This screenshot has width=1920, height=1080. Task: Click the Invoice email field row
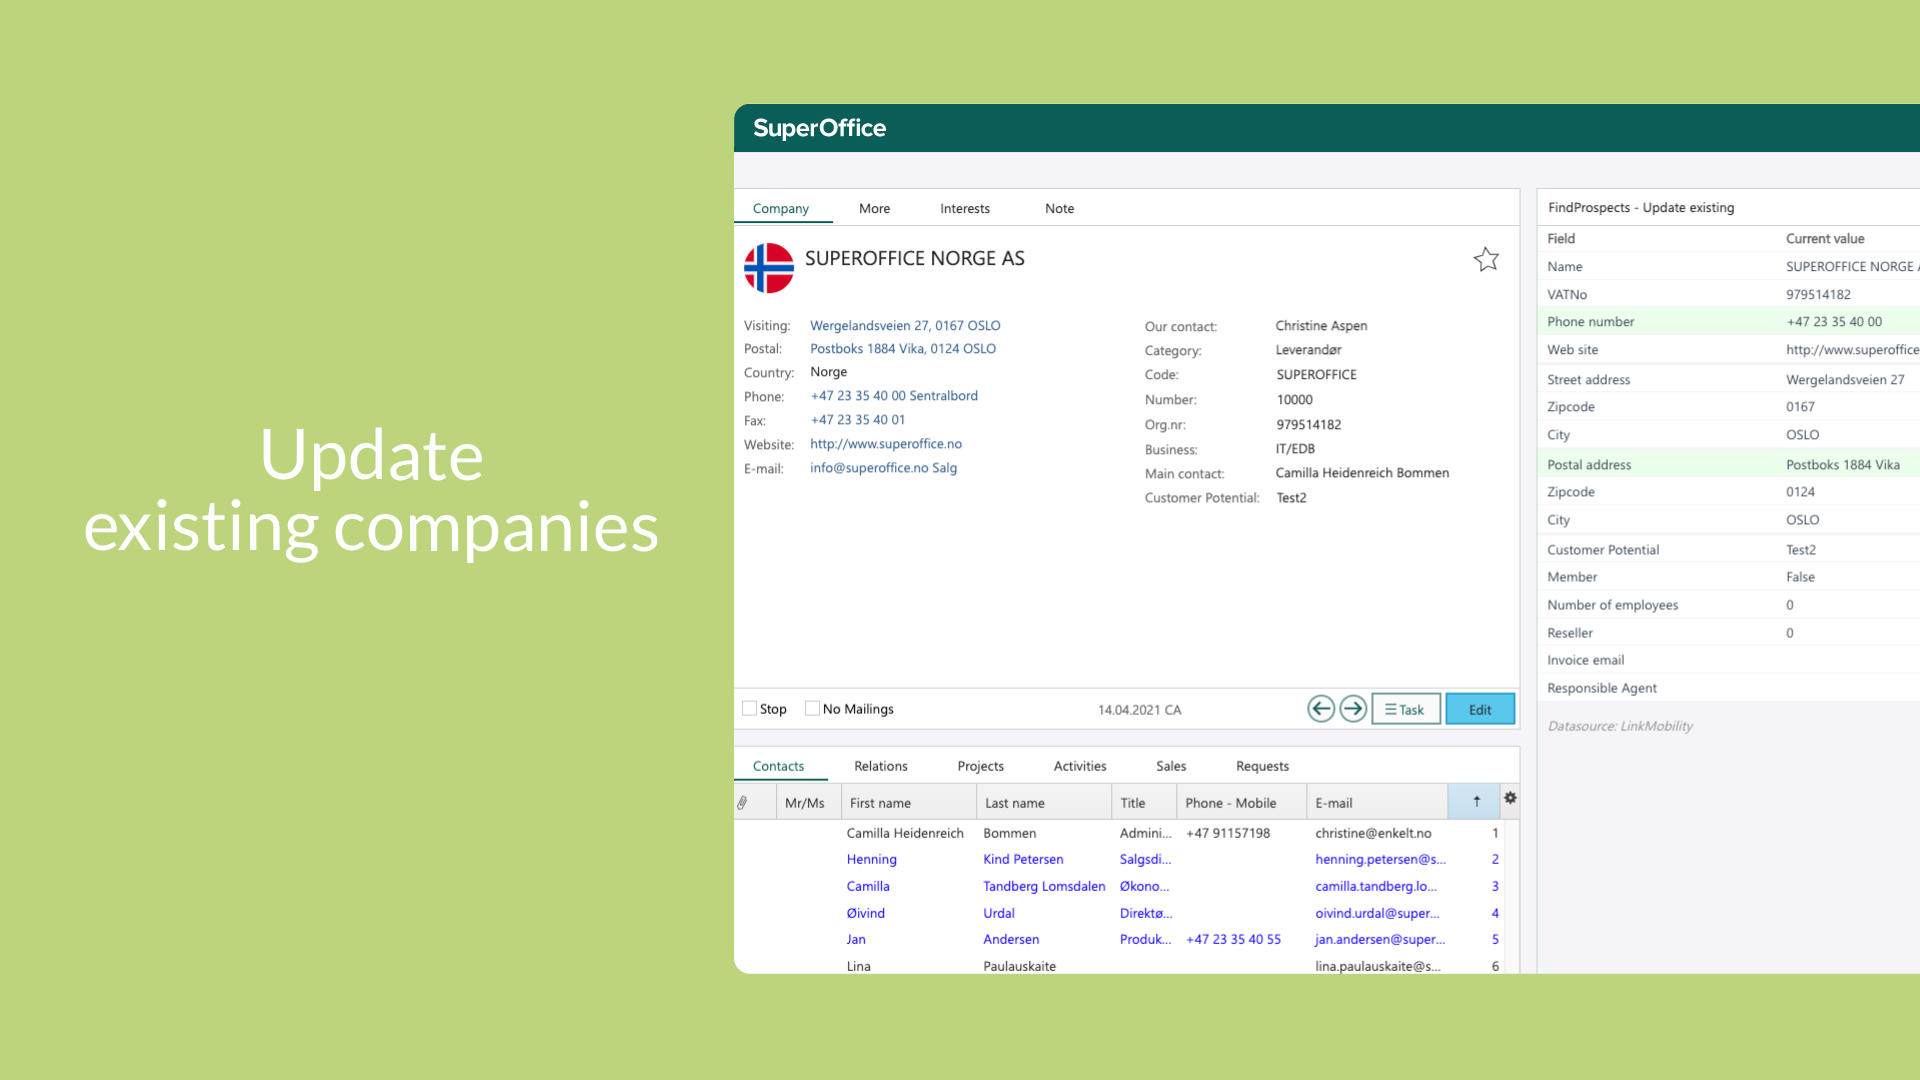pyautogui.click(x=1728, y=660)
